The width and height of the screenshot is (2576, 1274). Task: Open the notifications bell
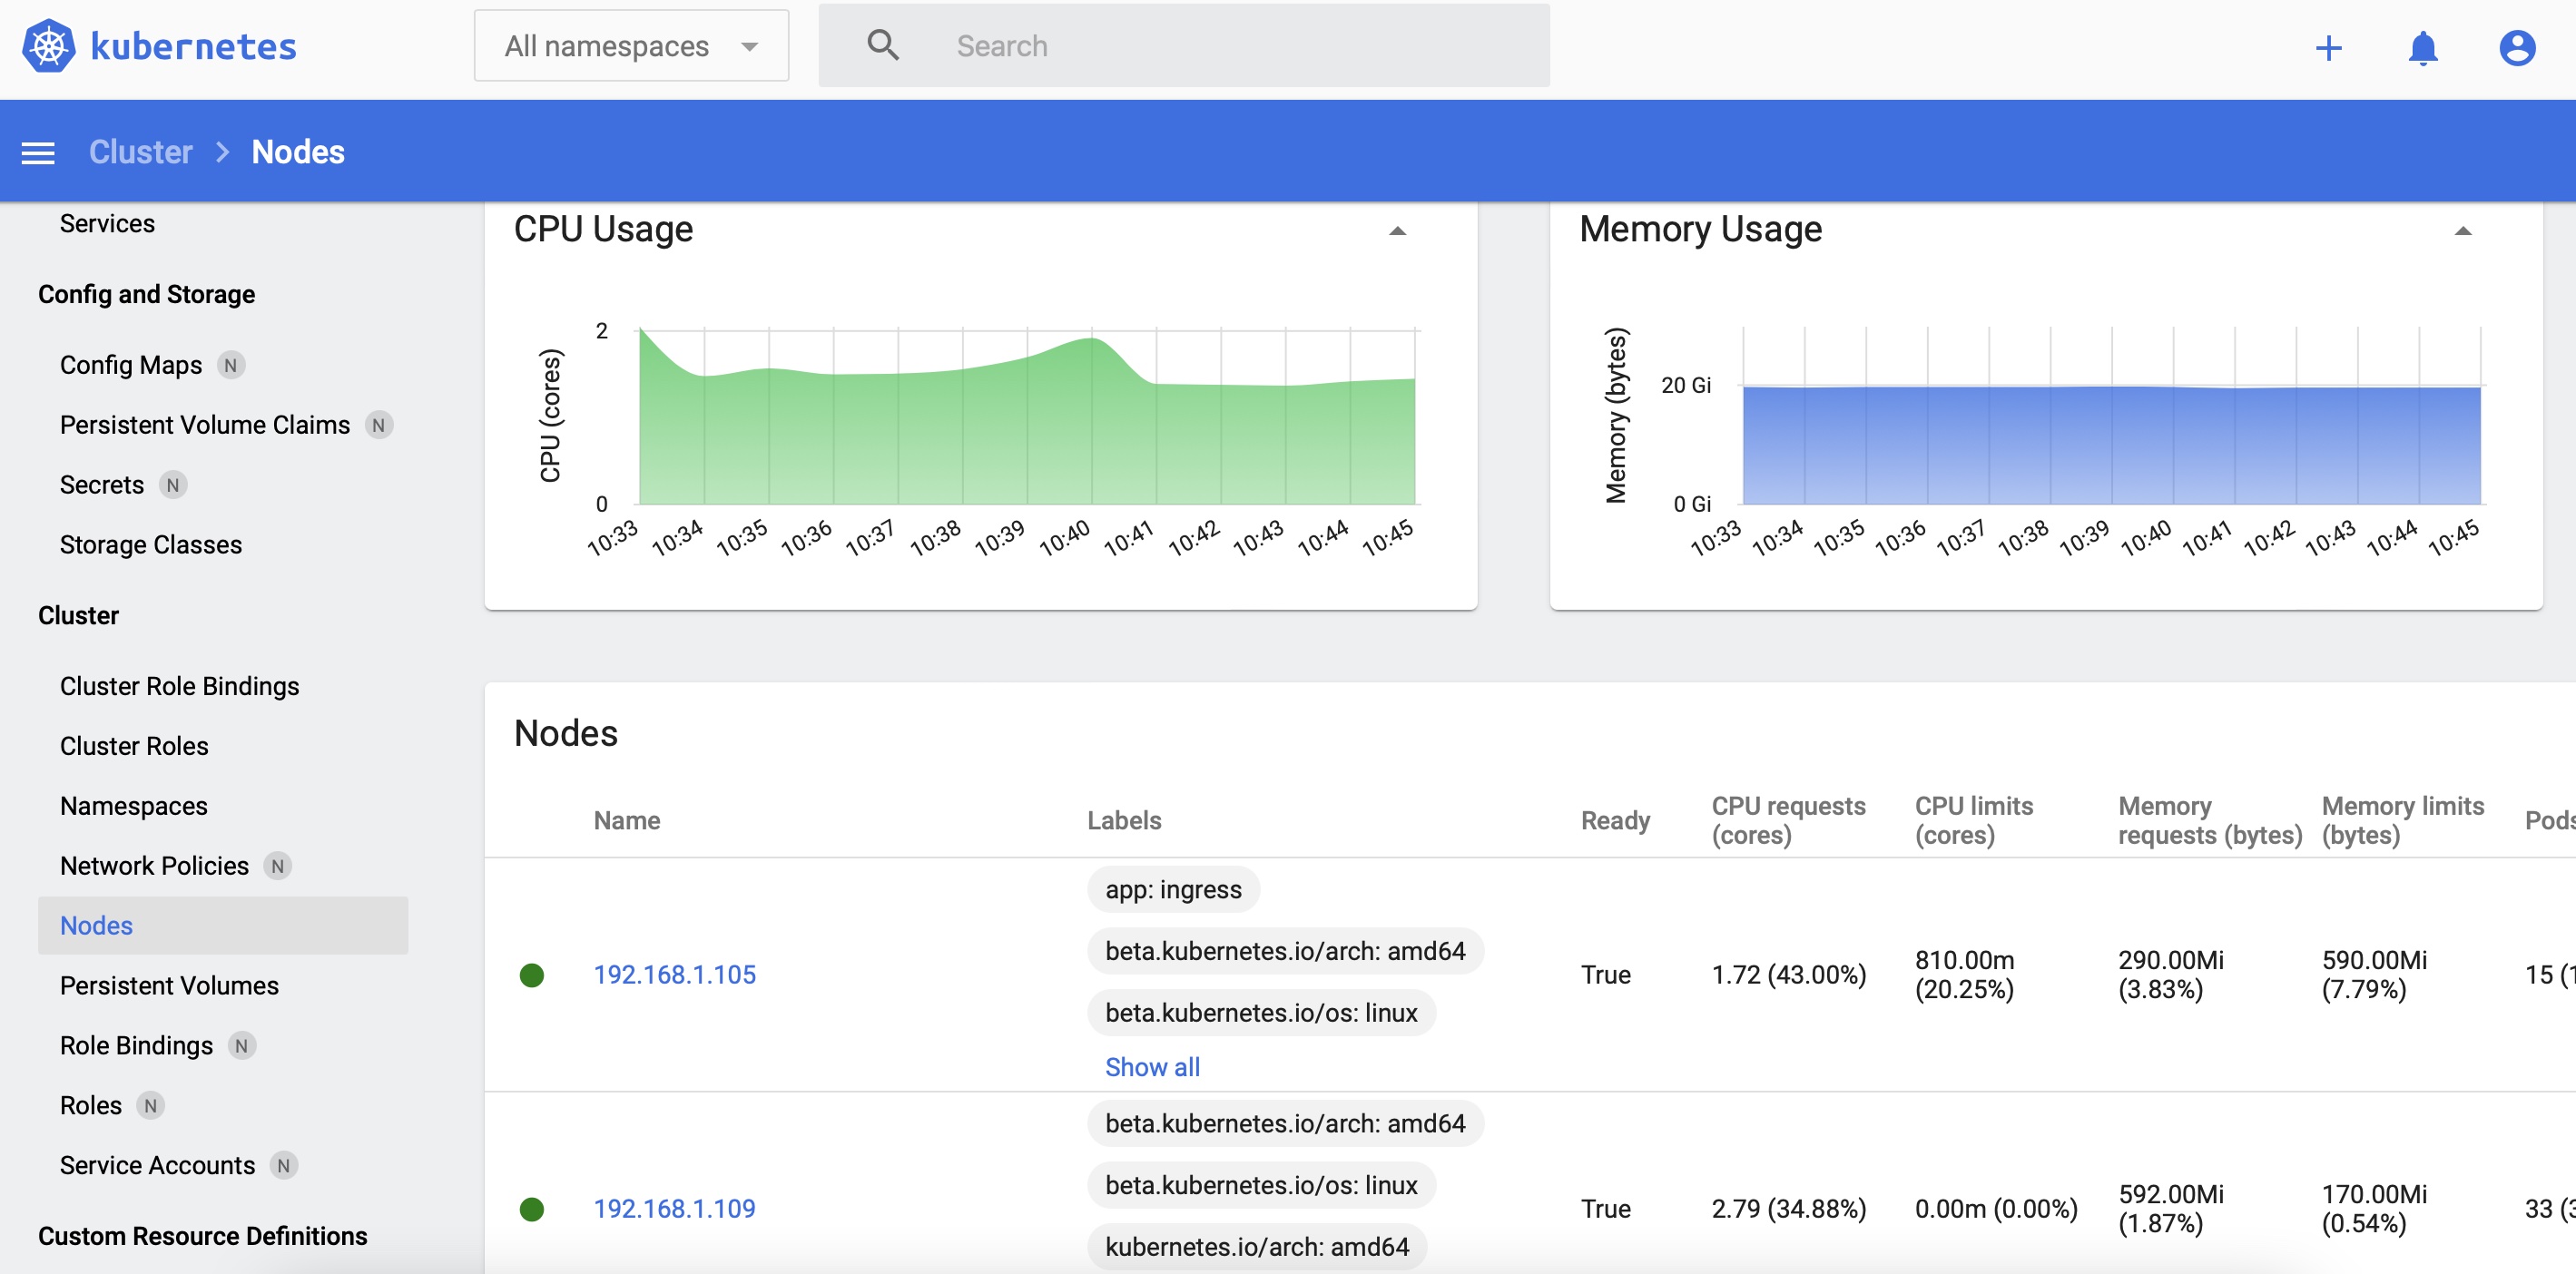click(2421, 47)
